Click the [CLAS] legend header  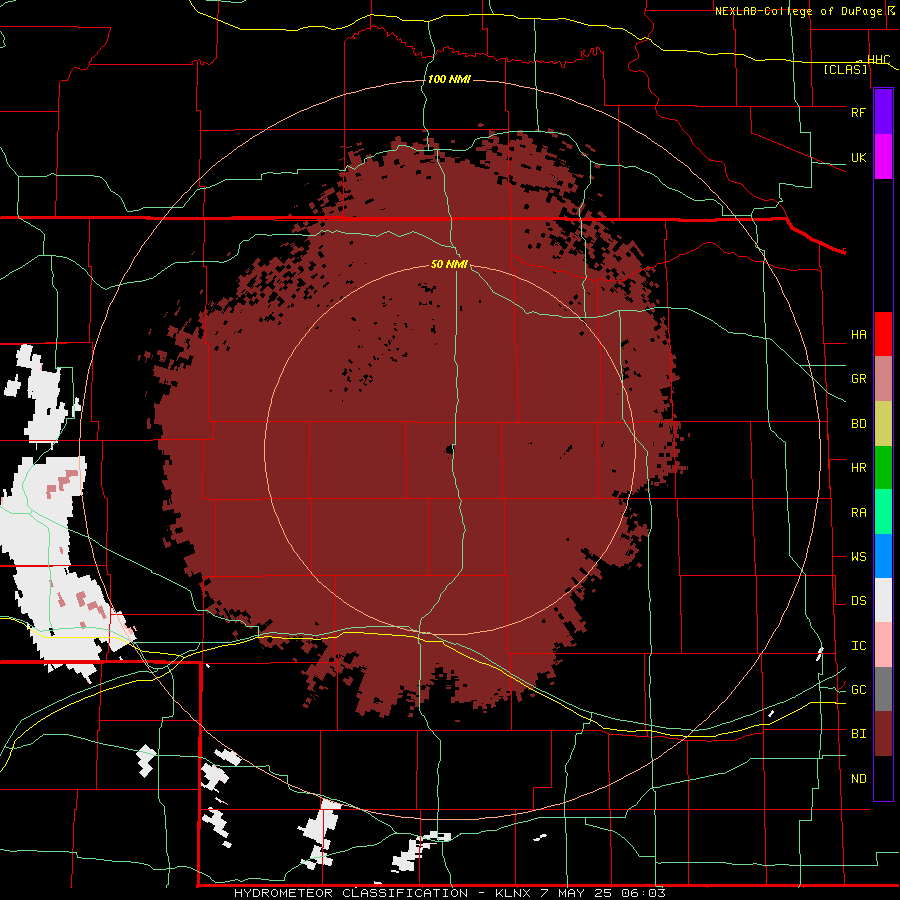845,69
